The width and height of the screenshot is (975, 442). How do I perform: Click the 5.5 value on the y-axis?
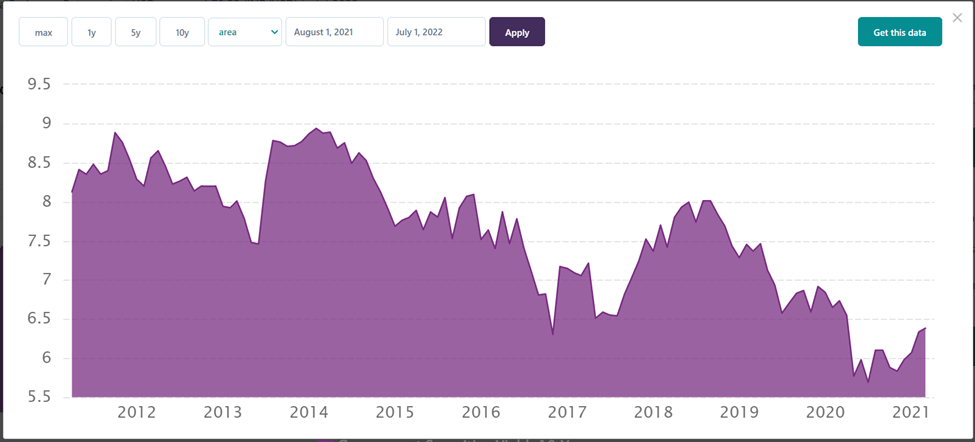[x=38, y=397]
